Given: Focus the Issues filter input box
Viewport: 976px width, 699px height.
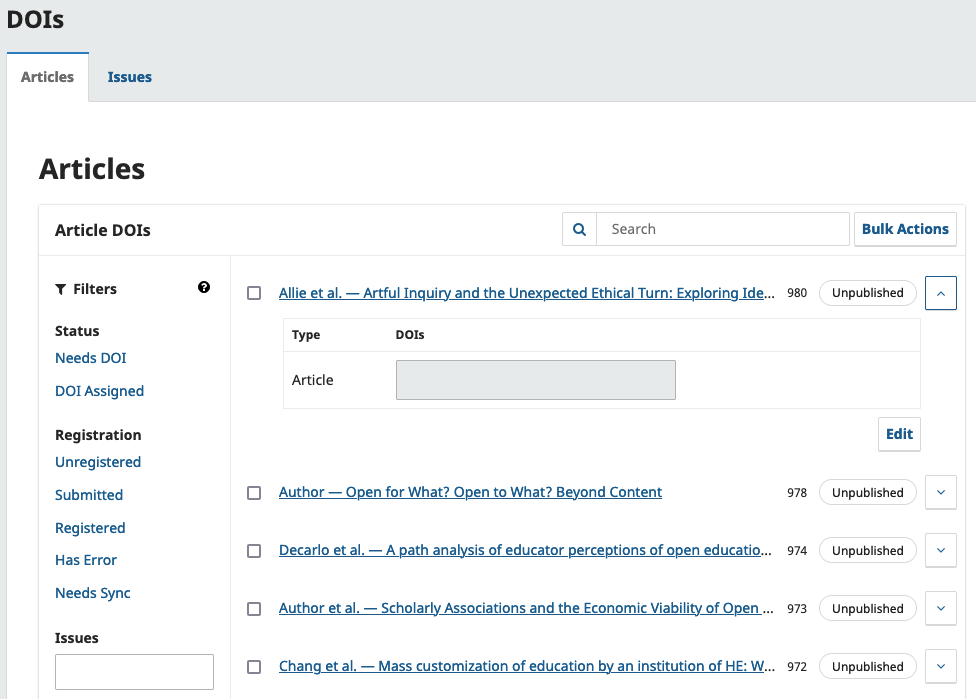Looking at the screenshot, I should click(134, 672).
